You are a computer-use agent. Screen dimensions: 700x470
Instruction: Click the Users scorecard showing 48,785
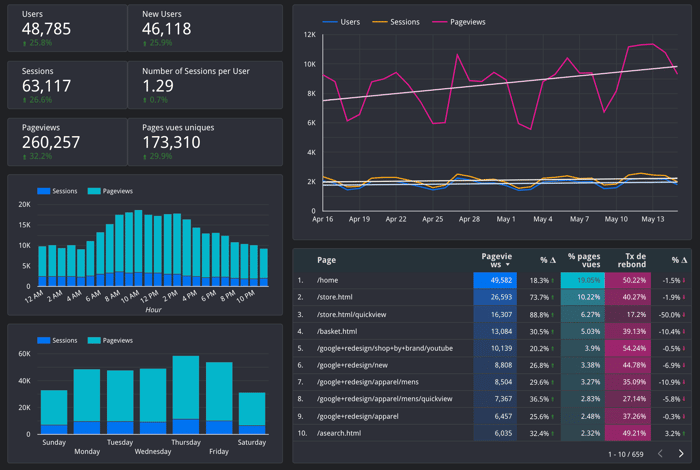(x=67, y=28)
